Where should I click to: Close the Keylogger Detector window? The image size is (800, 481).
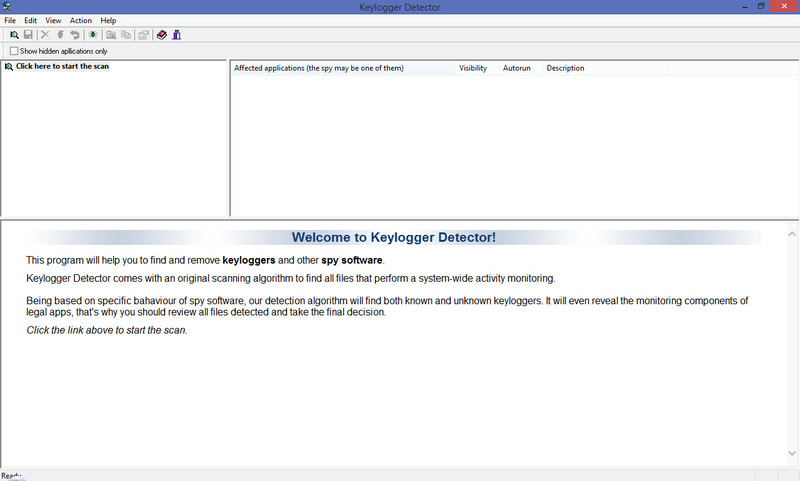[784, 6]
